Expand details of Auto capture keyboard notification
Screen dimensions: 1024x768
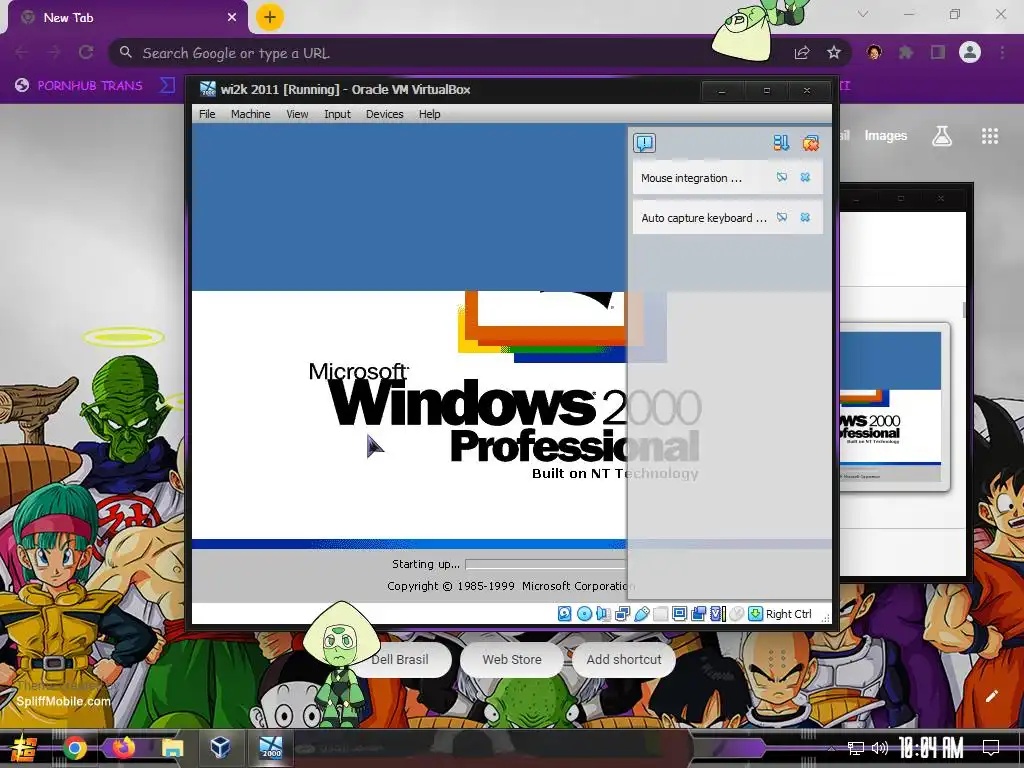coord(782,217)
